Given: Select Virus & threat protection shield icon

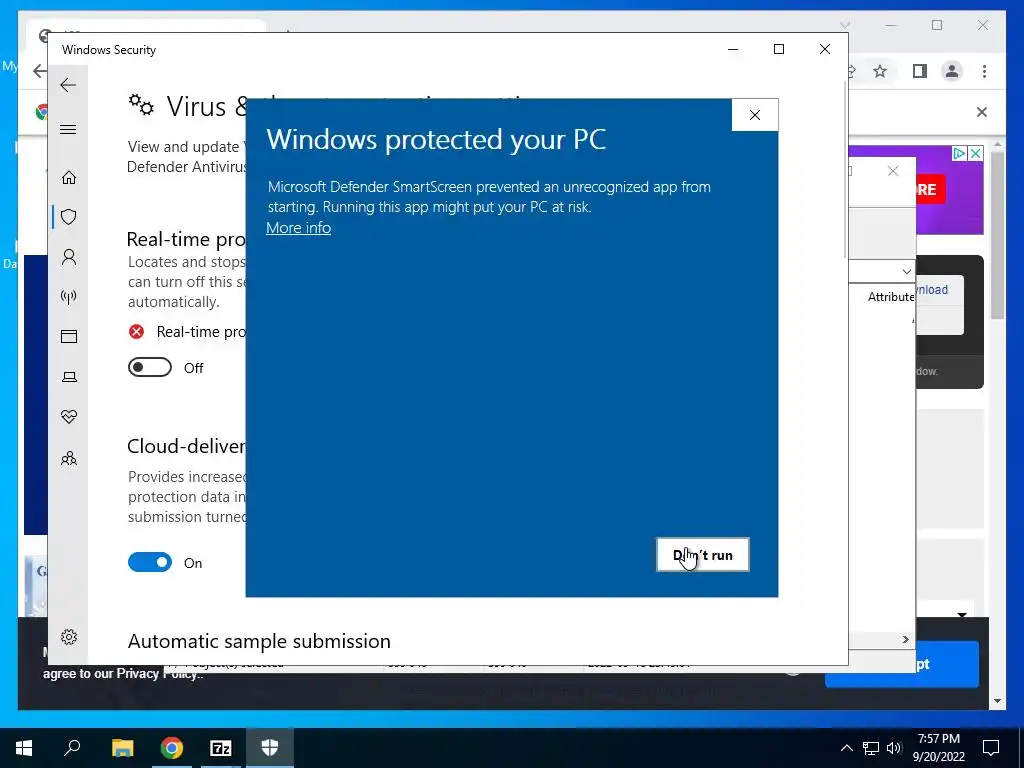Looking at the screenshot, I should [x=69, y=217].
